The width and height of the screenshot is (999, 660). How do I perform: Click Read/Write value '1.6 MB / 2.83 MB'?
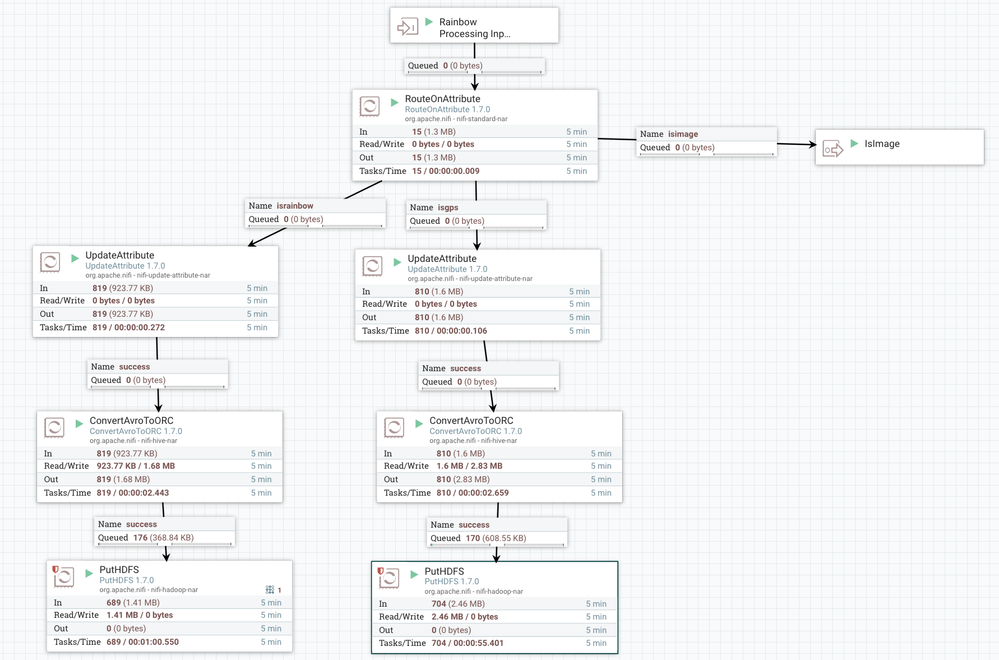(470, 466)
